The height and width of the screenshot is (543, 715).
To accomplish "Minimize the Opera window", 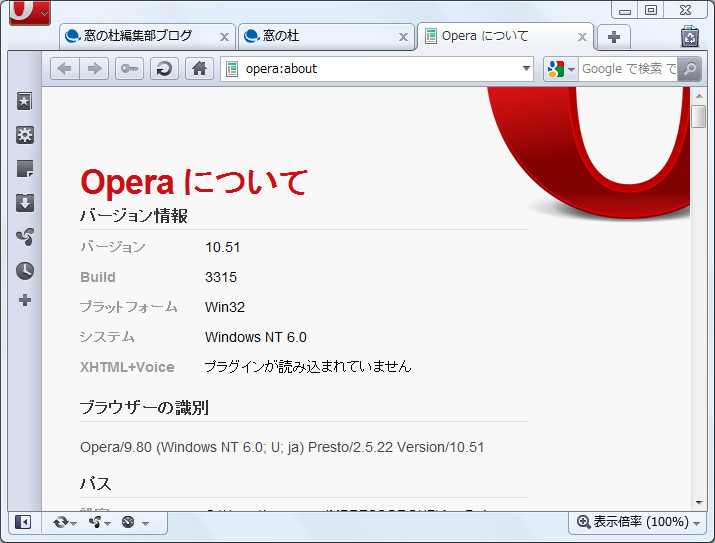I will (625, 10).
